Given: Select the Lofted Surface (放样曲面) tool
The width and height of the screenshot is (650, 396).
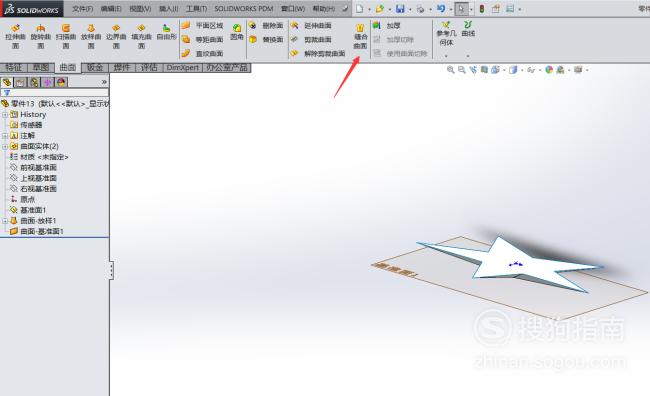Looking at the screenshot, I should click(x=91, y=36).
